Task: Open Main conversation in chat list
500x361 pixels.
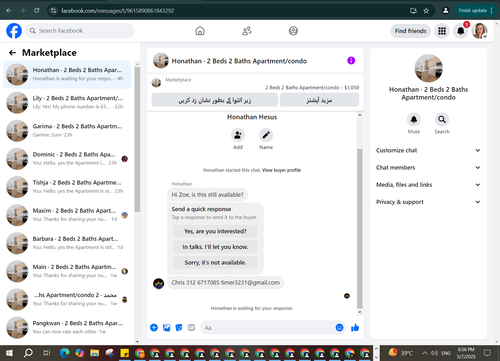Action: tap(67, 271)
